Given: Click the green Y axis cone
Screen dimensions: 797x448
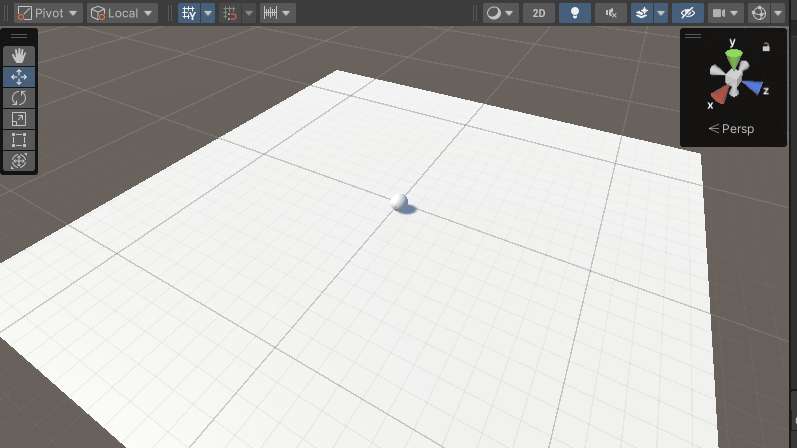Looking at the screenshot, I should coord(733,58).
